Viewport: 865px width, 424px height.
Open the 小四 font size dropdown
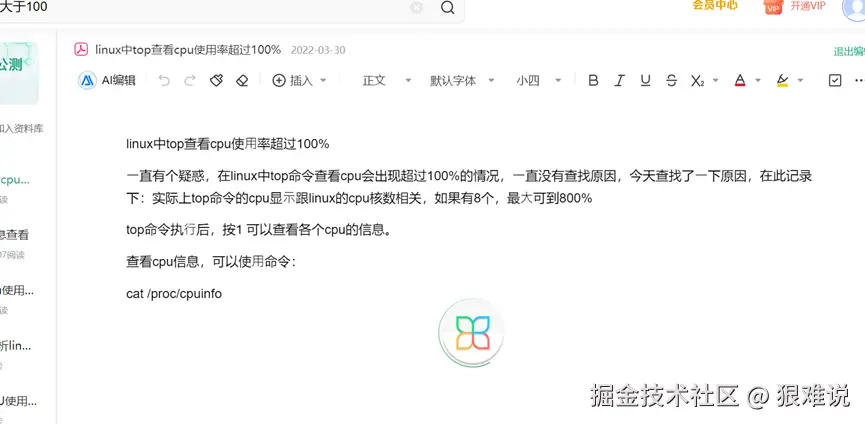(538, 80)
